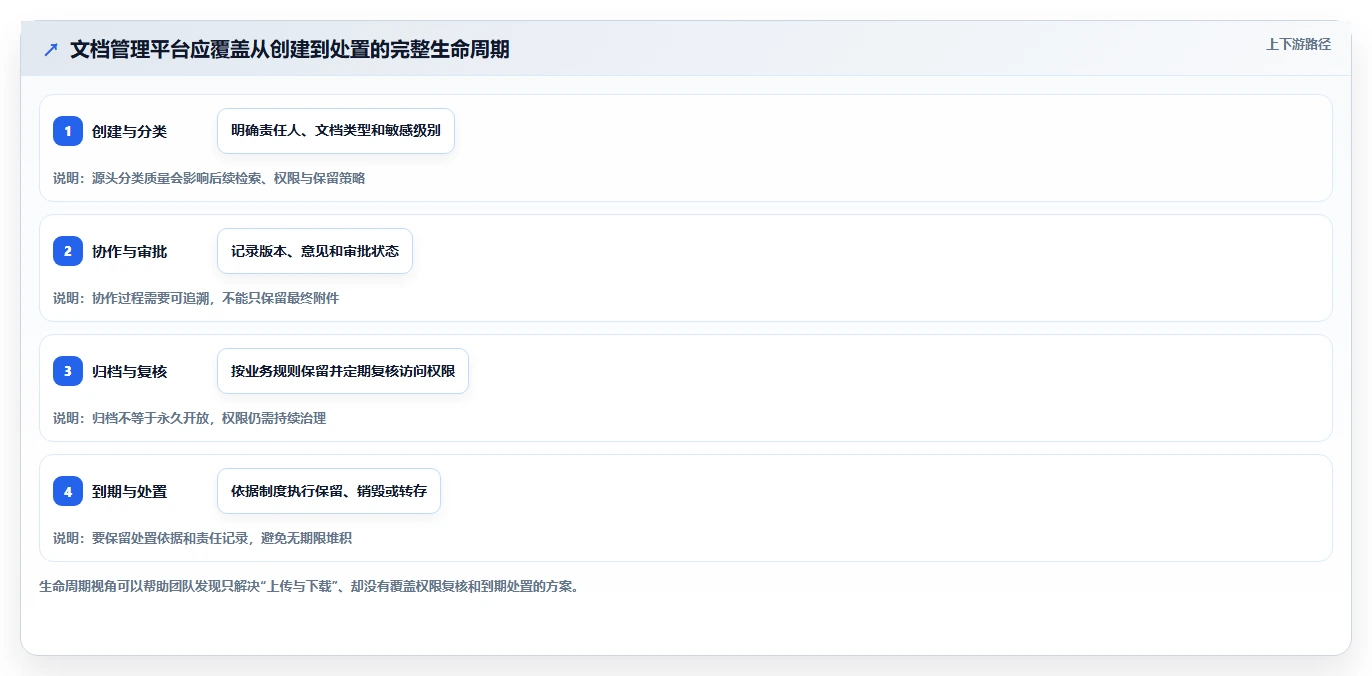The image size is (1372, 676).
Task: Click the 记录版本、意见和审批状态 chip
Action: [x=315, y=251]
